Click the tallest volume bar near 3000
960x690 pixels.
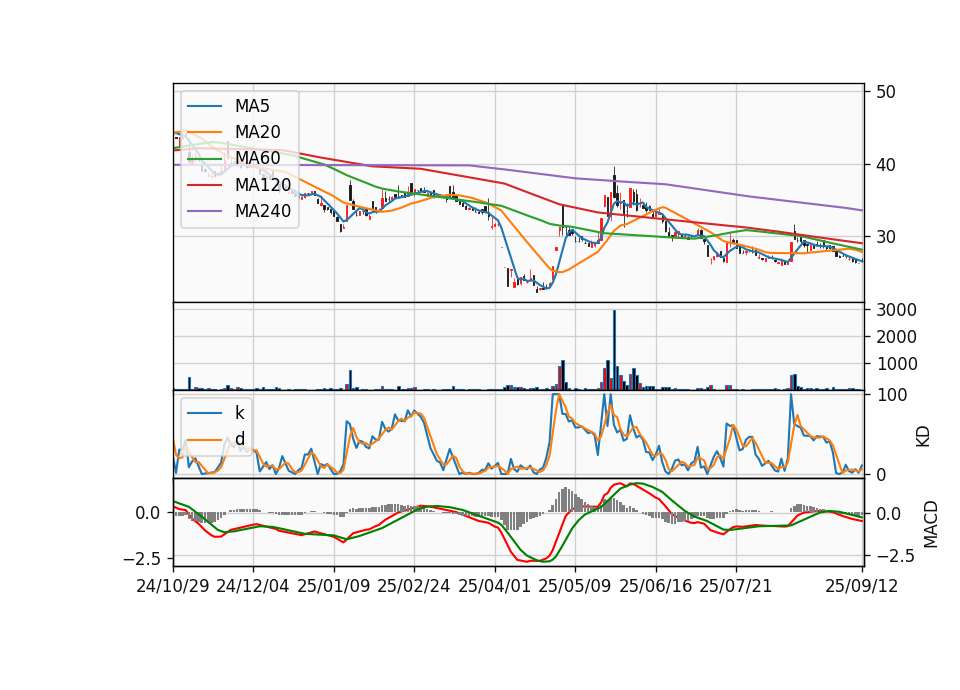click(615, 350)
